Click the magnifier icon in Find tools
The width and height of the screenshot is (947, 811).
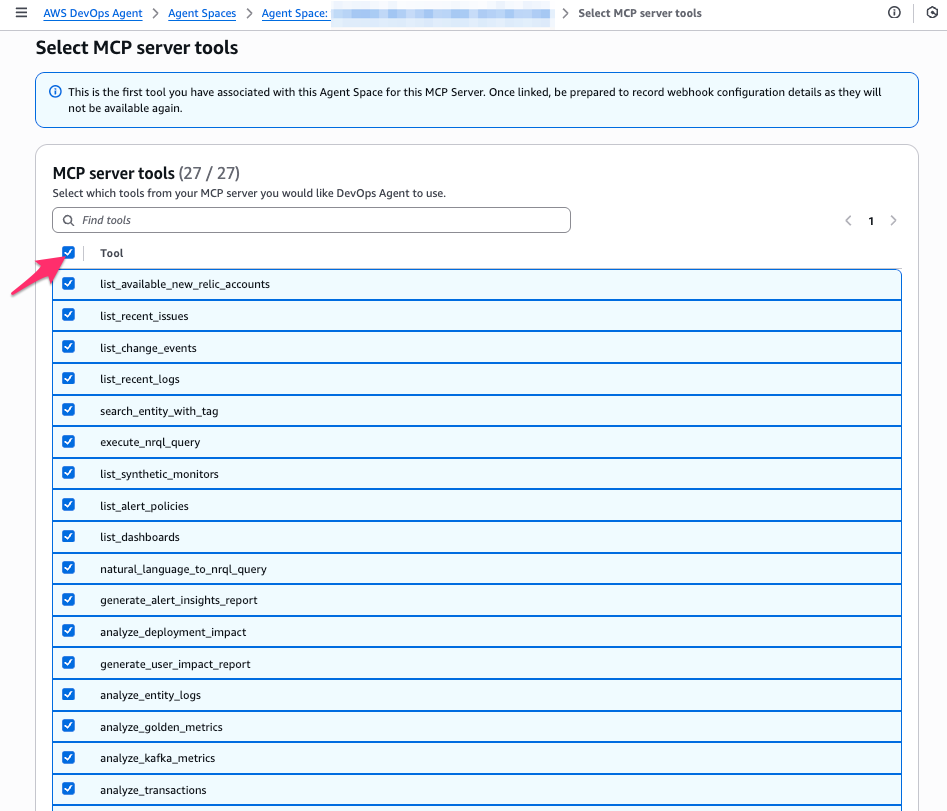[69, 220]
